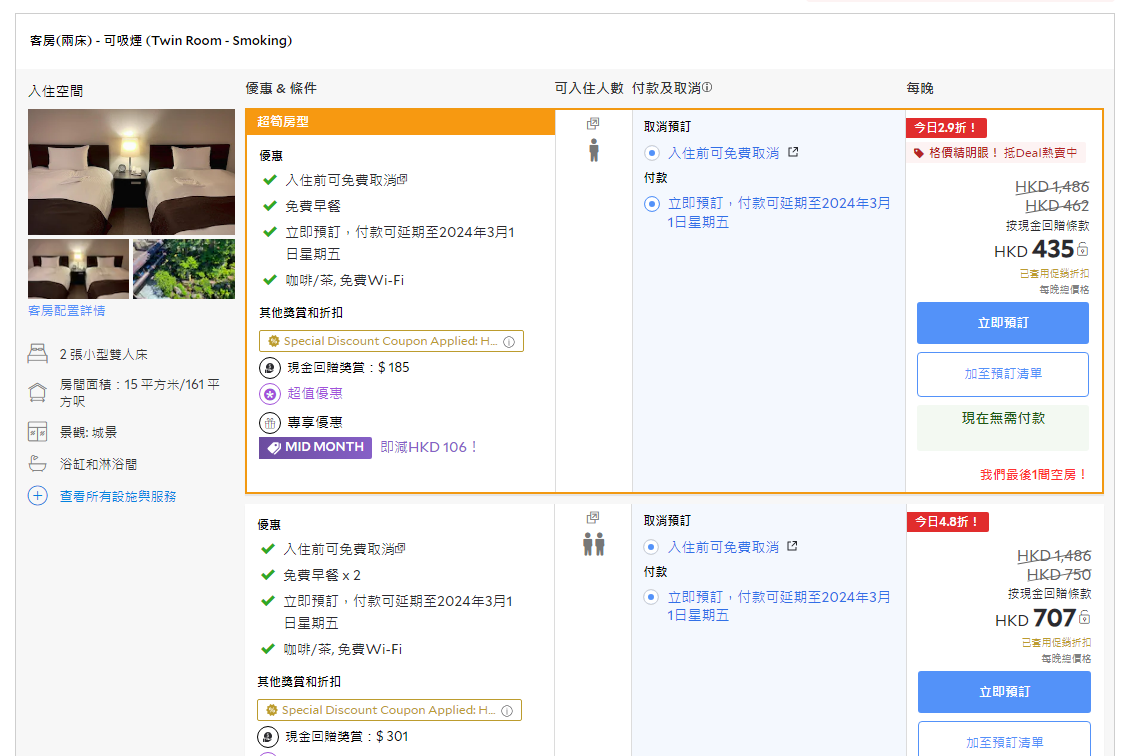The image size is (1124, 756).
Task: Click 立即預訂 button for HKD 435 offer
Action: (x=1003, y=322)
